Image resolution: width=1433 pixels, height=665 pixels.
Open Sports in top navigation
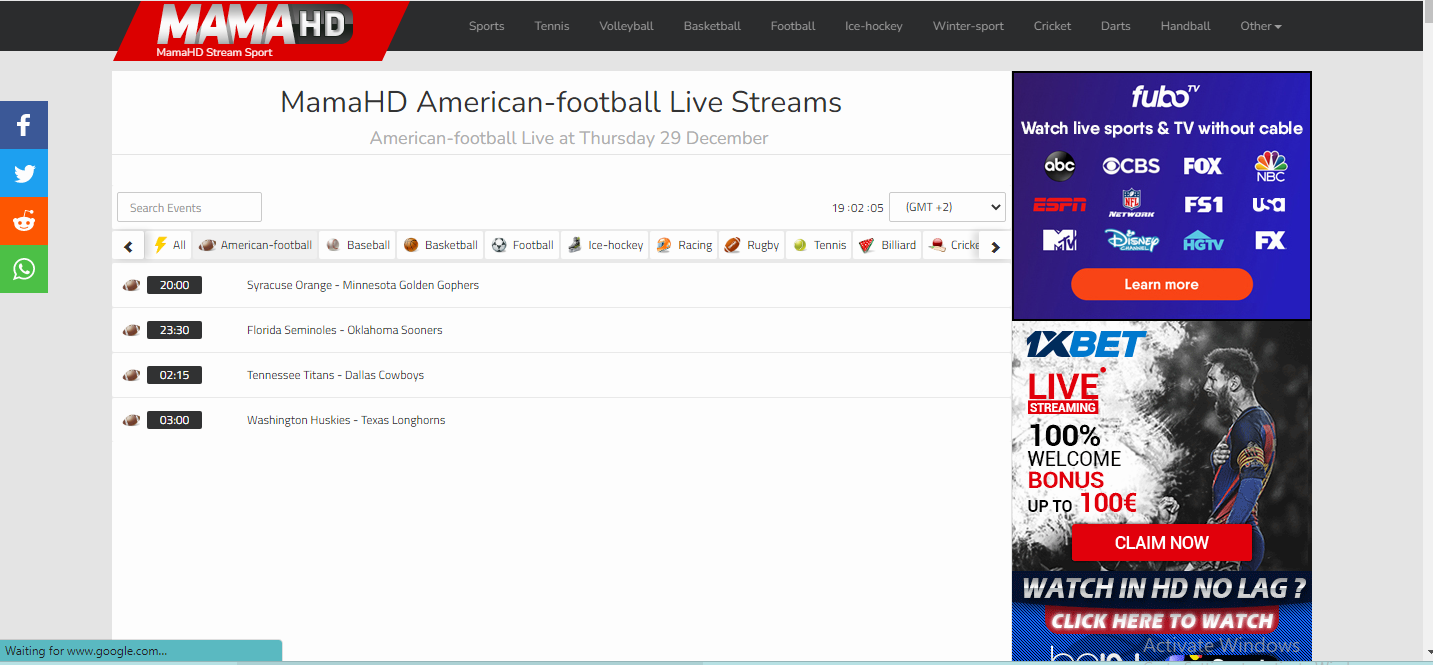pos(486,26)
